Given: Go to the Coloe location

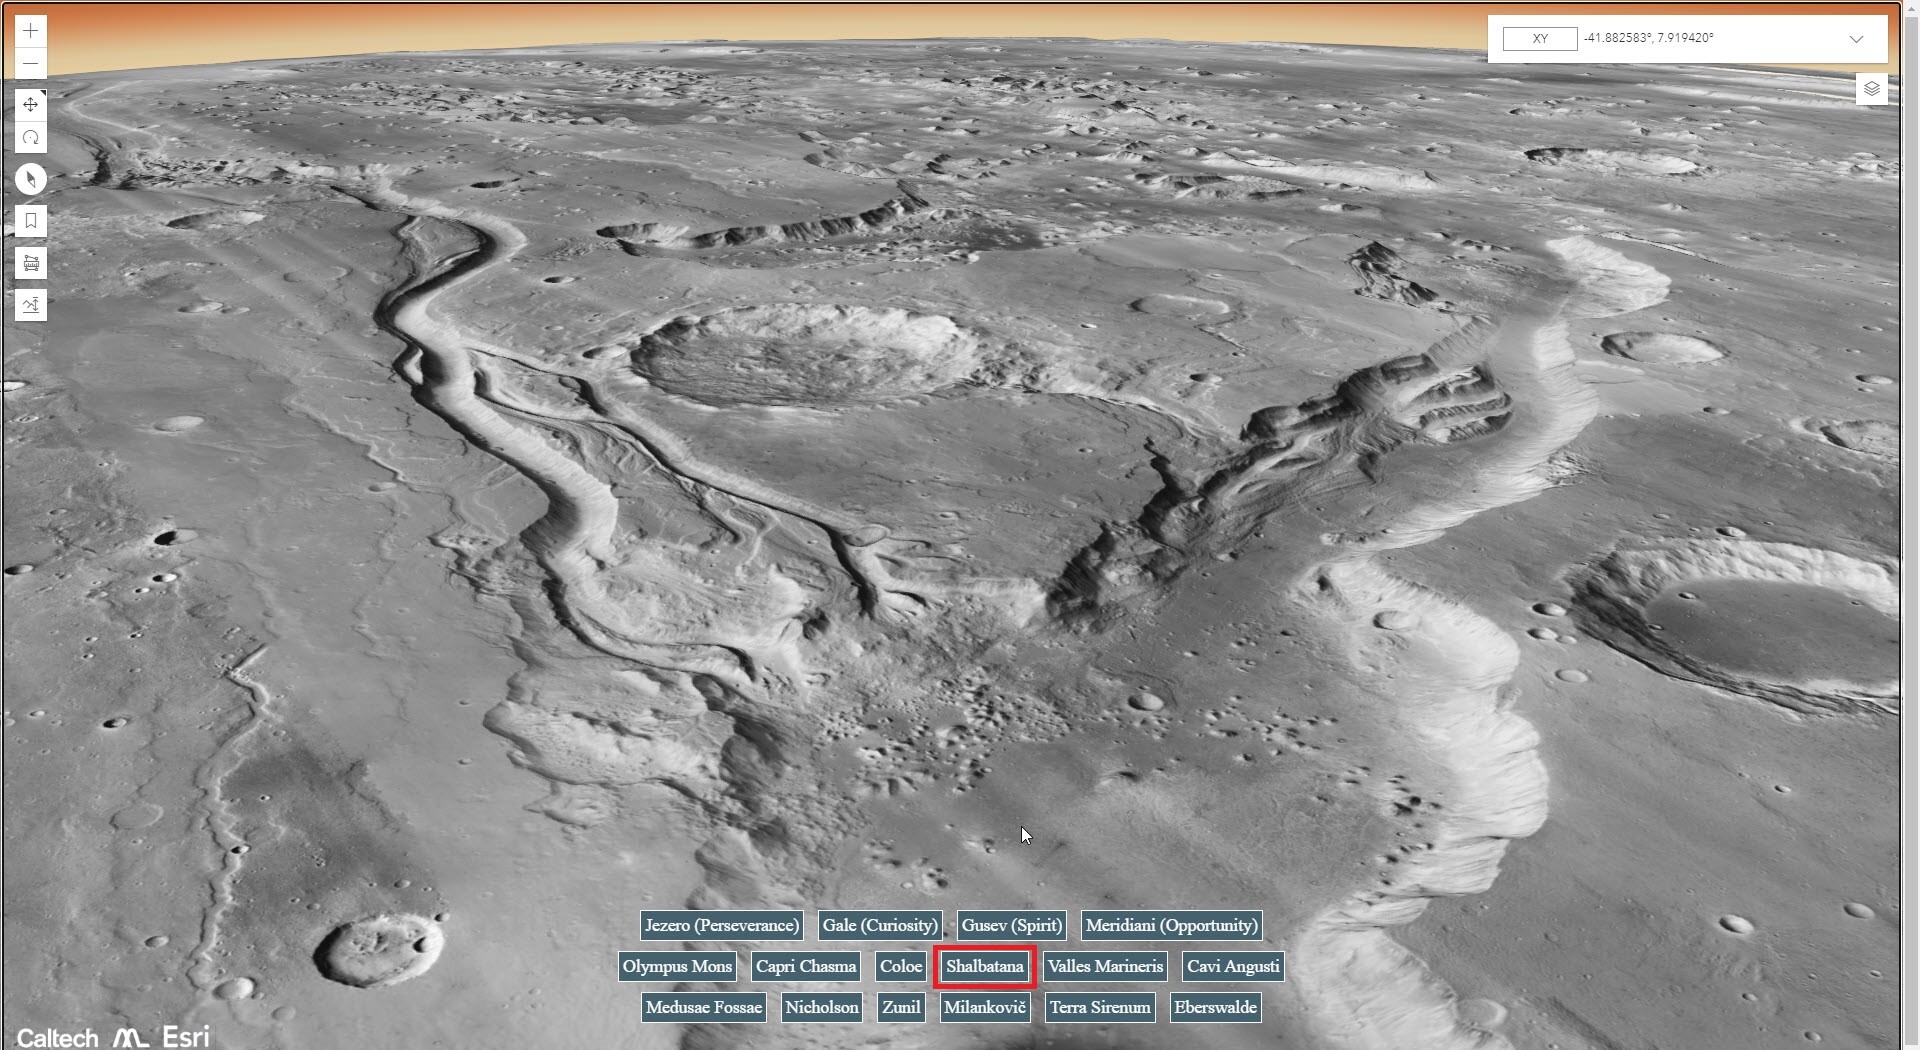Looking at the screenshot, I should tap(901, 966).
